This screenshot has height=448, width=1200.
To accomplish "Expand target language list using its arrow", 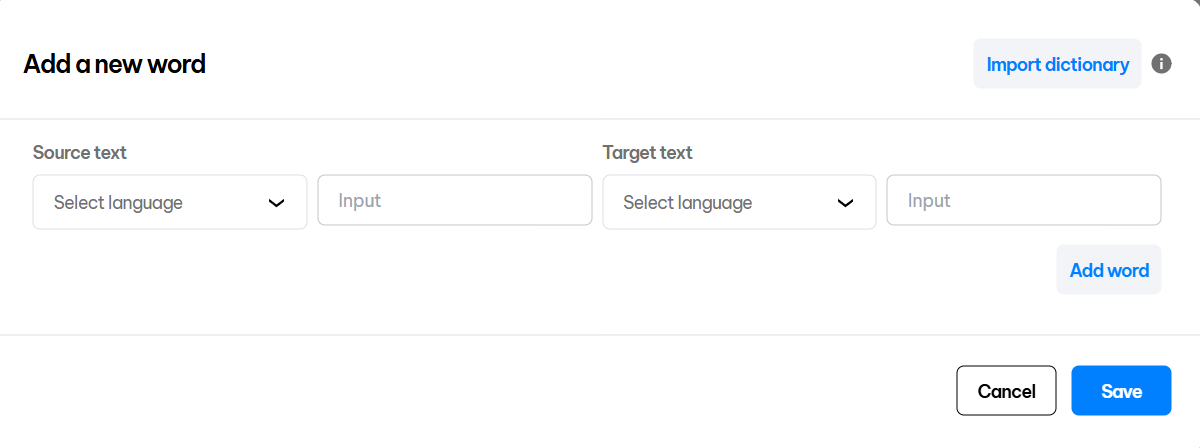I will (846, 203).
